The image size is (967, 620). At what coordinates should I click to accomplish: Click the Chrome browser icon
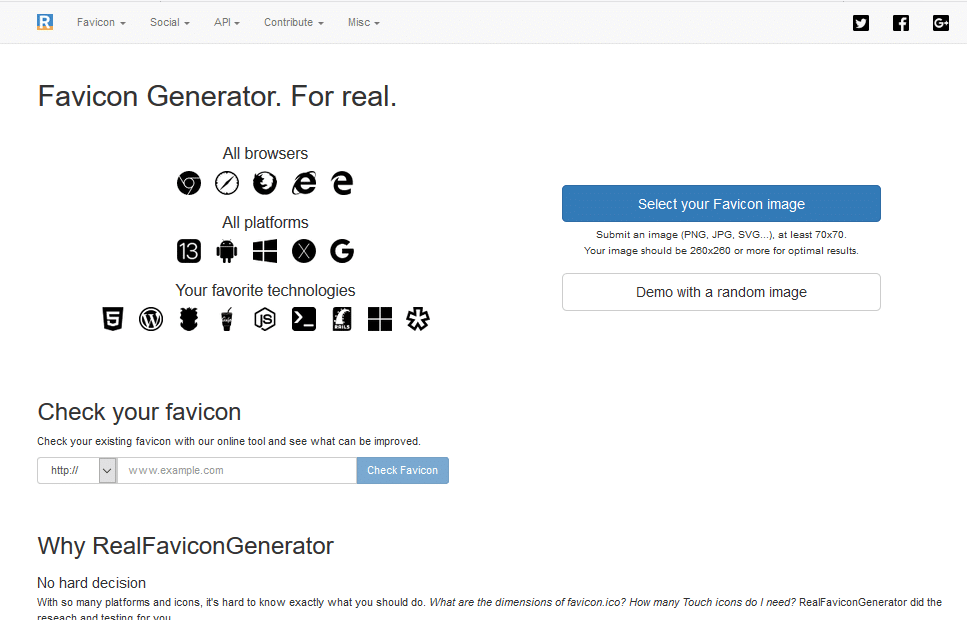pyautogui.click(x=189, y=183)
